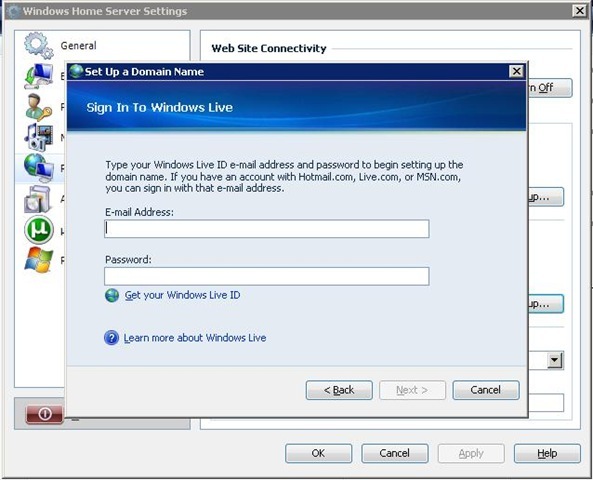Click the globe icon in dialog title bar
The height and width of the screenshot is (480, 593).
click(x=76, y=71)
